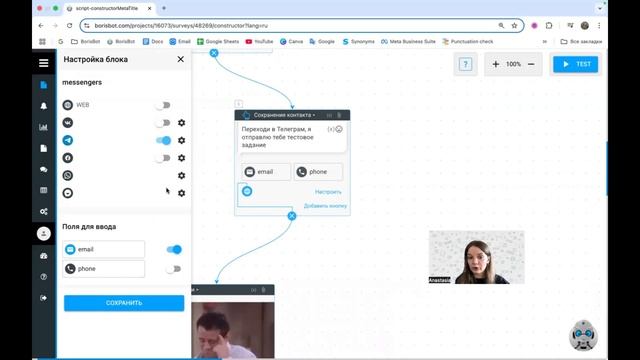Open Telegram messenger settings gear

[x=182, y=140]
